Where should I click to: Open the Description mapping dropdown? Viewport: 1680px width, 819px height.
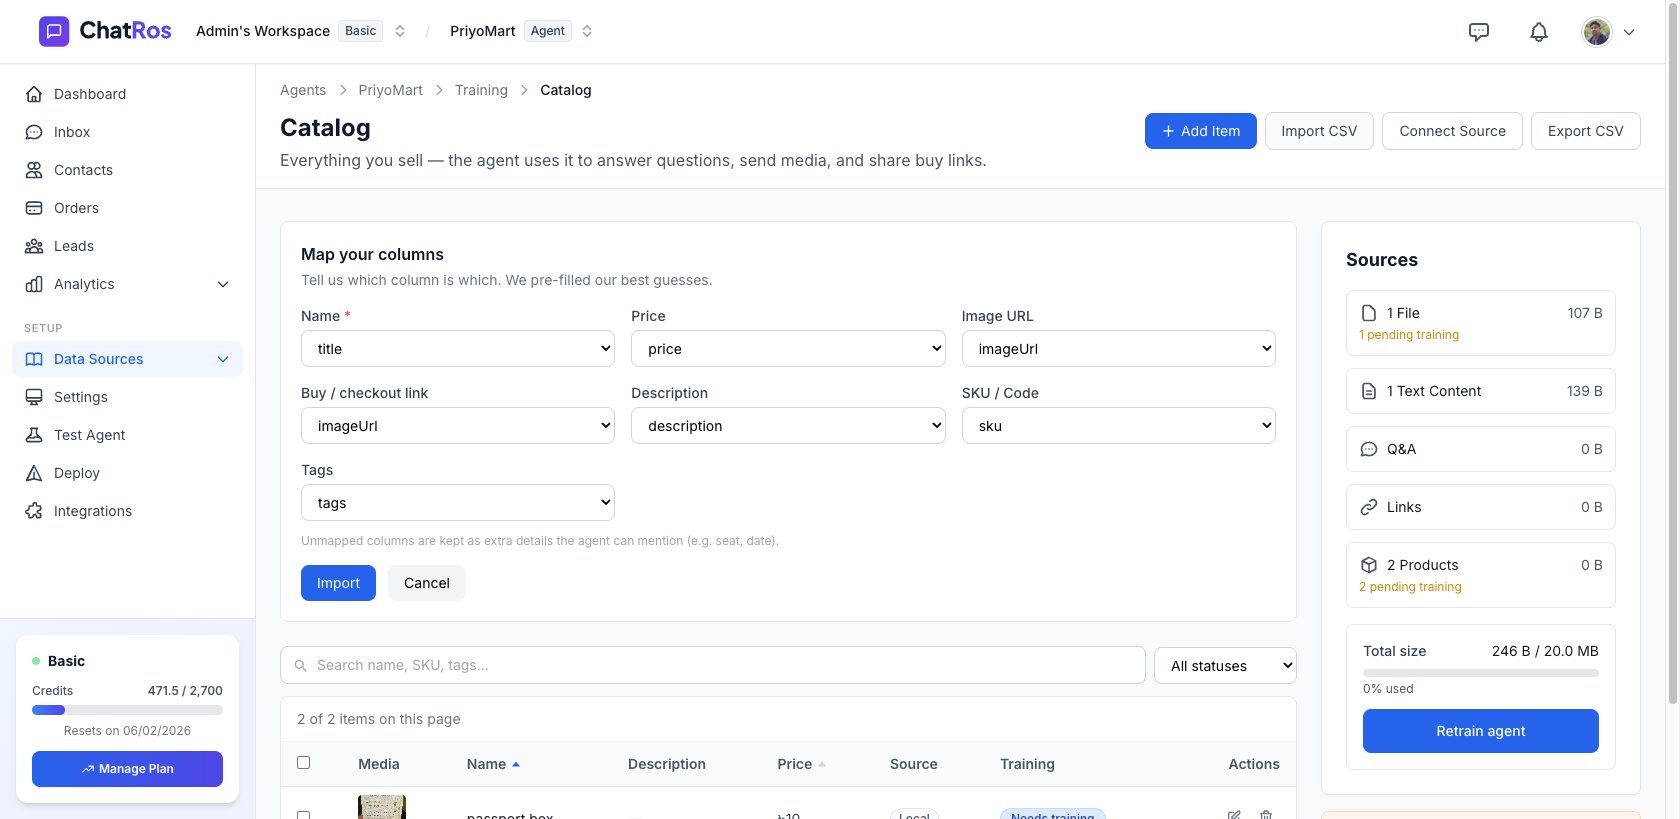pyautogui.click(x=788, y=426)
